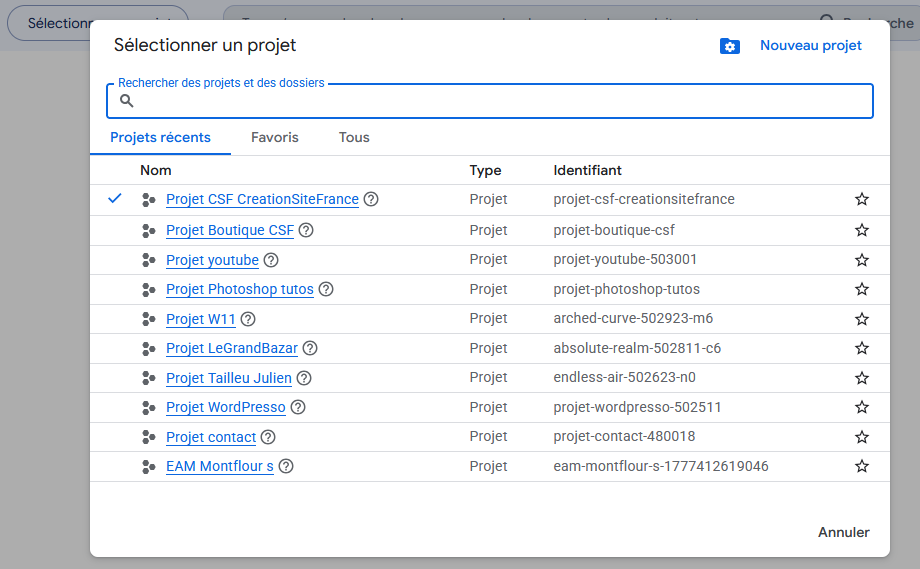Click project icon of Projet contact
This screenshot has width=920, height=569.
(148, 437)
